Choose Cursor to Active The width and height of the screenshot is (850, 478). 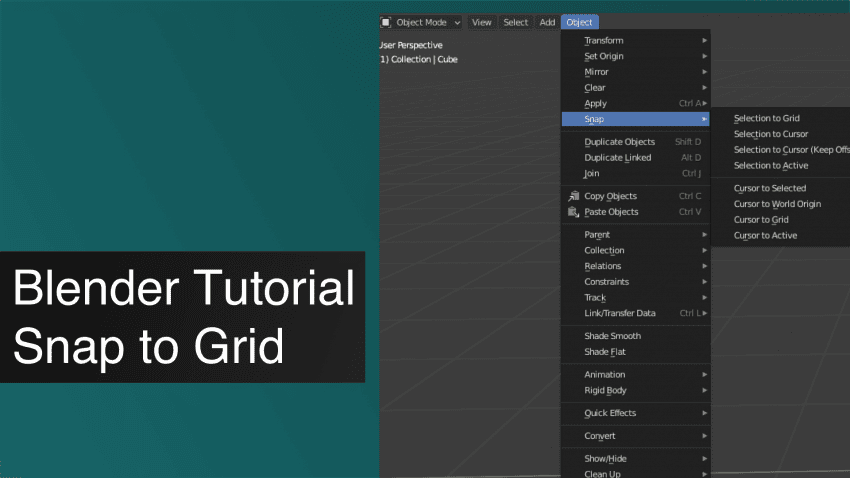coord(781,235)
